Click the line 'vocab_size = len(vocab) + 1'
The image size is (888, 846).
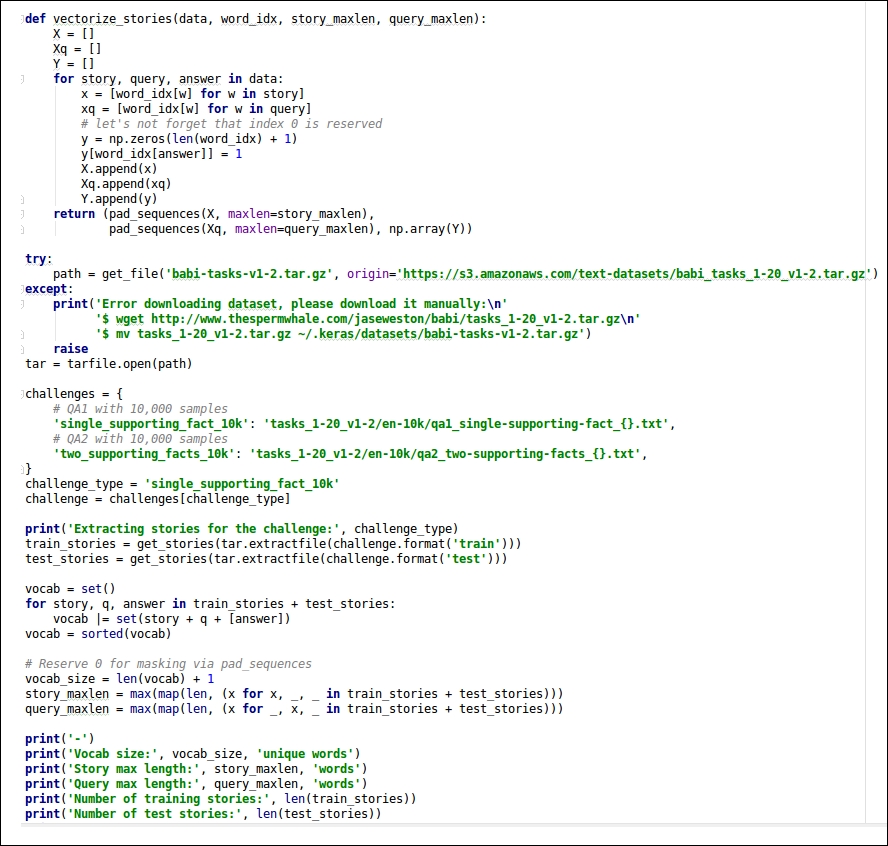point(119,679)
